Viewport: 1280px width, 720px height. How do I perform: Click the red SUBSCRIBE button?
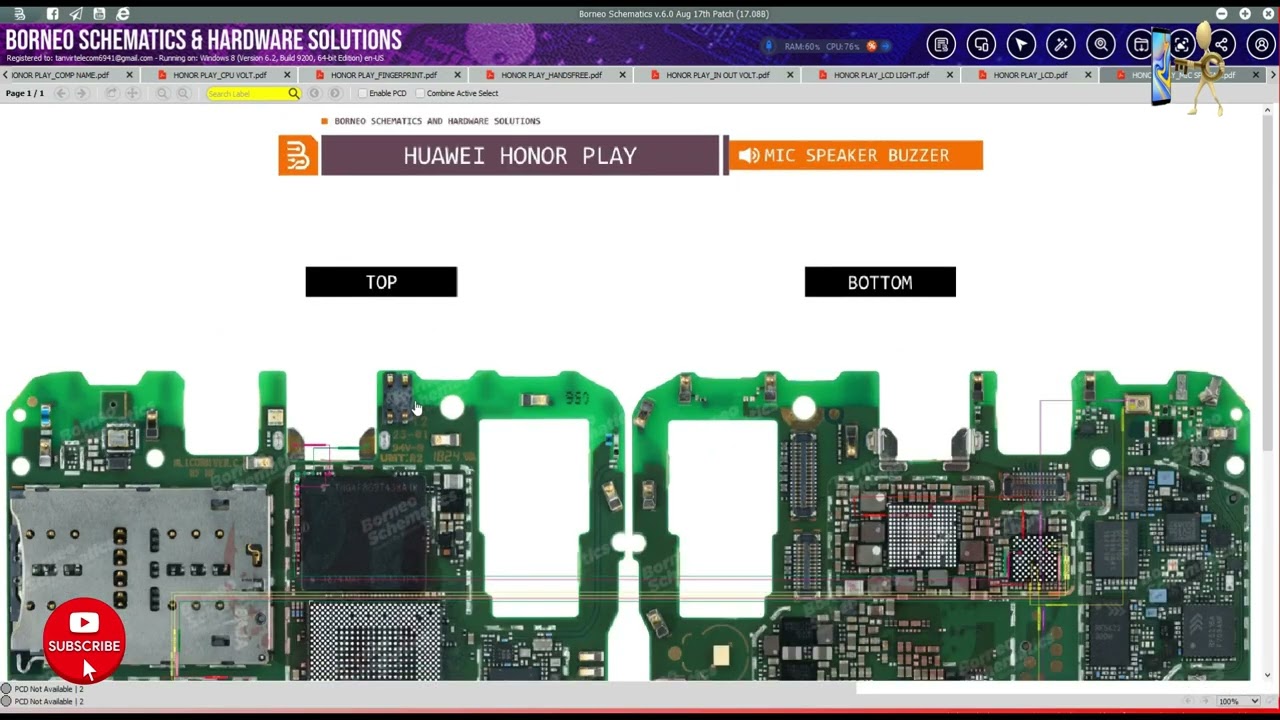[x=84, y=646]
